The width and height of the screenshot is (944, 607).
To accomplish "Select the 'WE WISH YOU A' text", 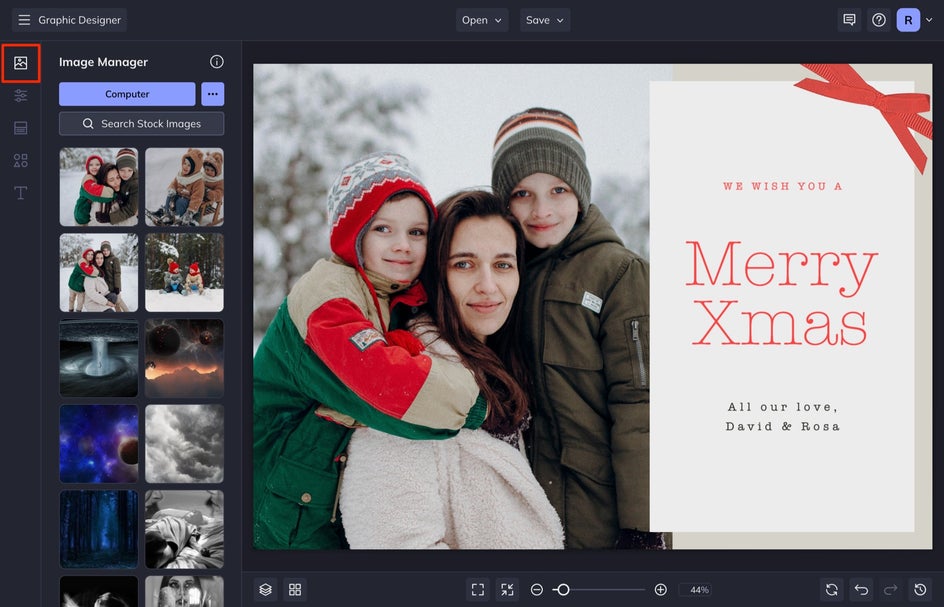I will (782, 187).
